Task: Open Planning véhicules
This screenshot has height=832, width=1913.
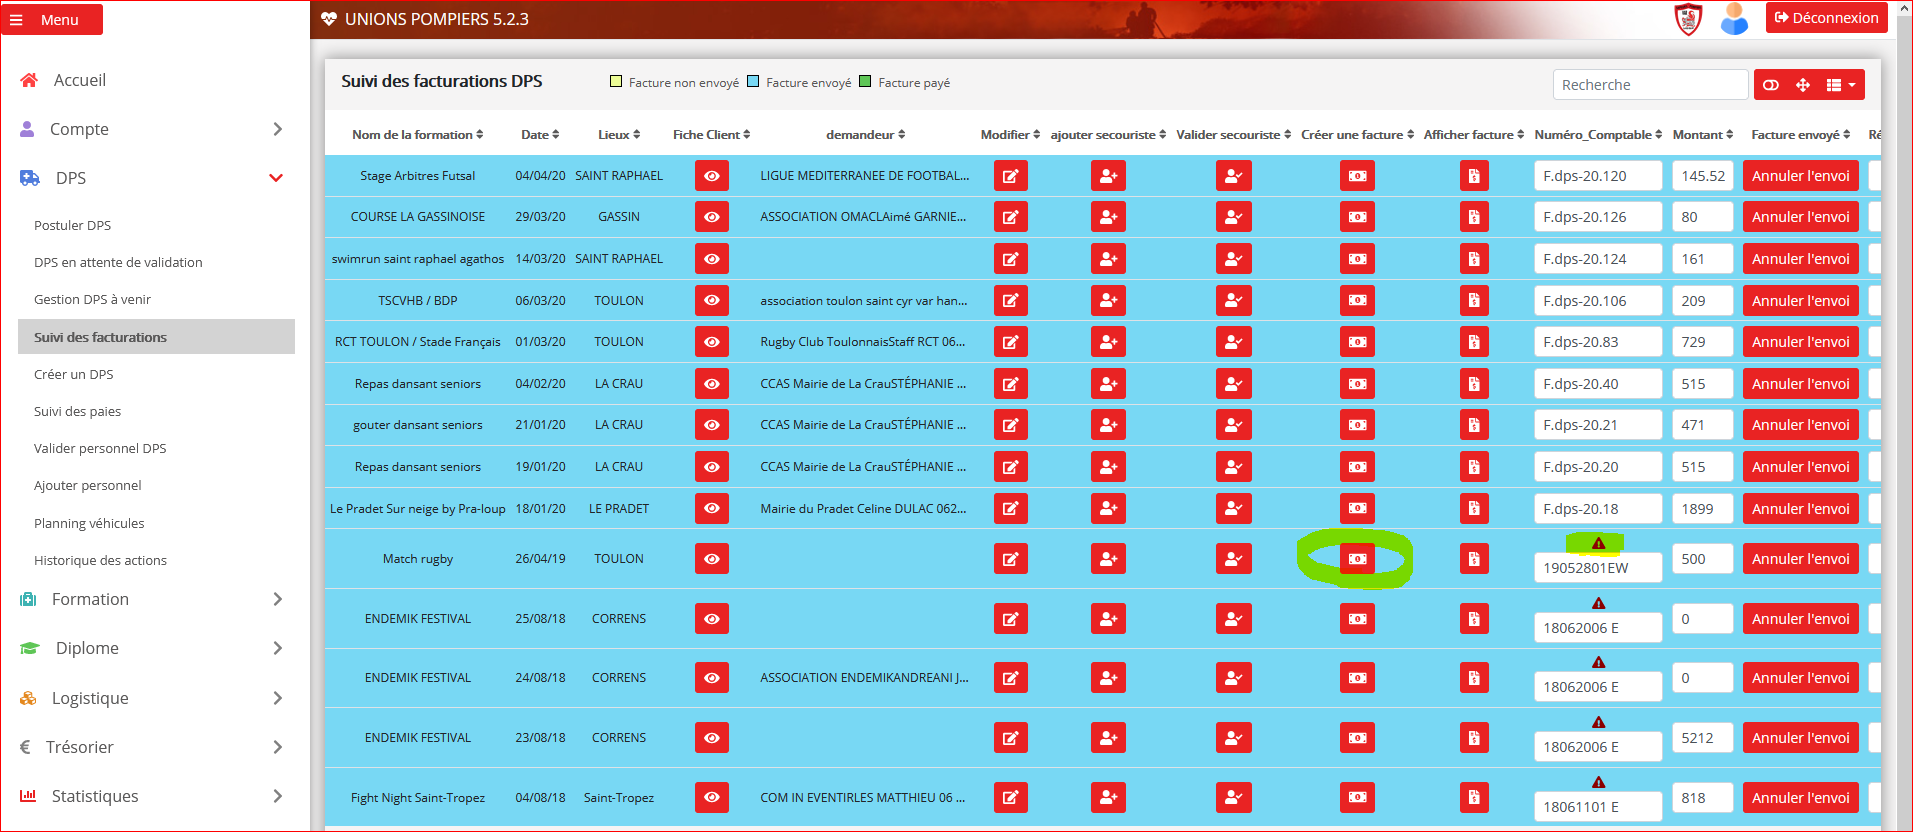Action: point(89,523)
